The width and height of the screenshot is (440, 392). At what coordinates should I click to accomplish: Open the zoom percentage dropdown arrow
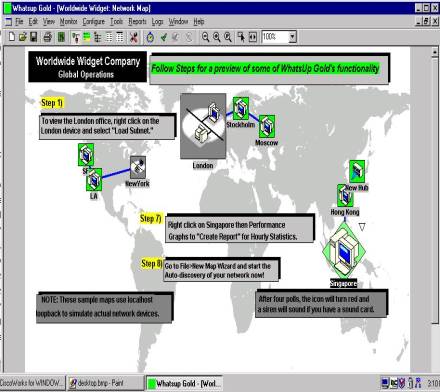[x=292, y=37]
